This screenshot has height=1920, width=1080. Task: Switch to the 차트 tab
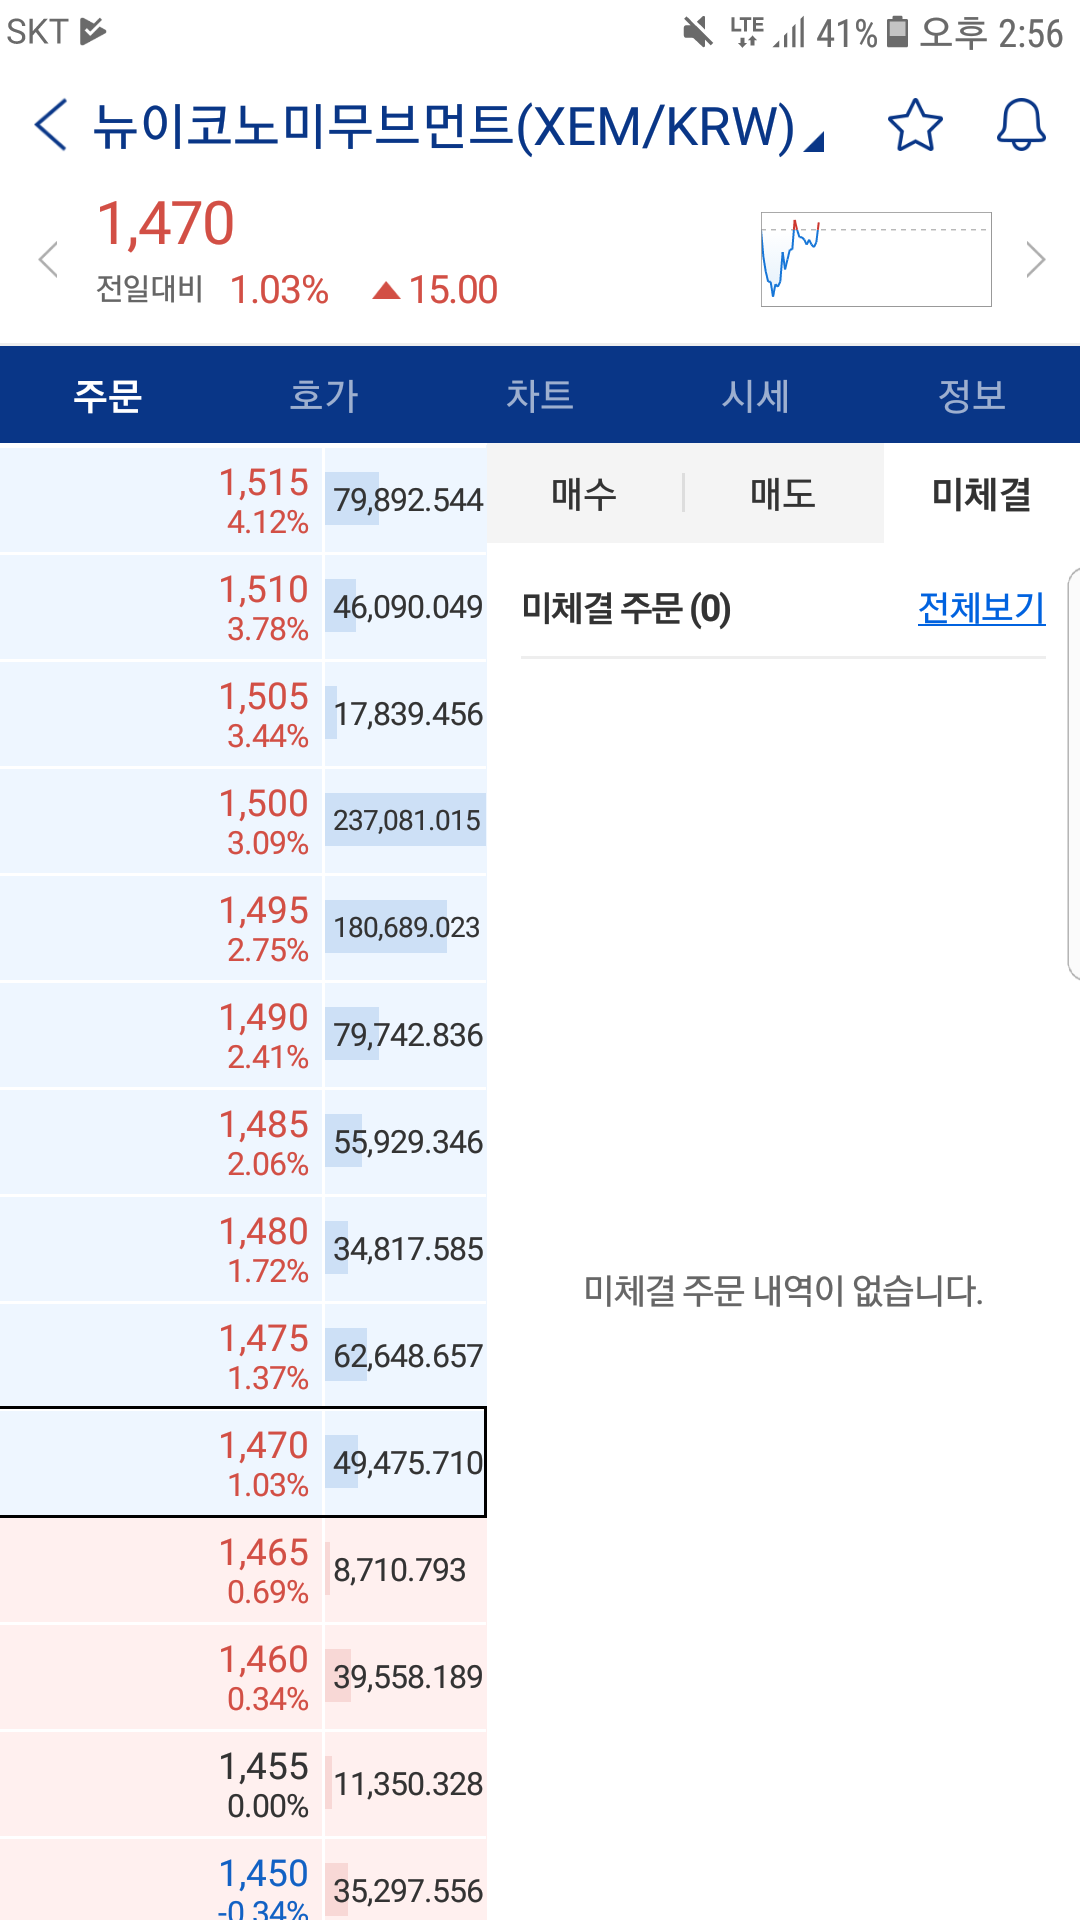pos(540,395)
